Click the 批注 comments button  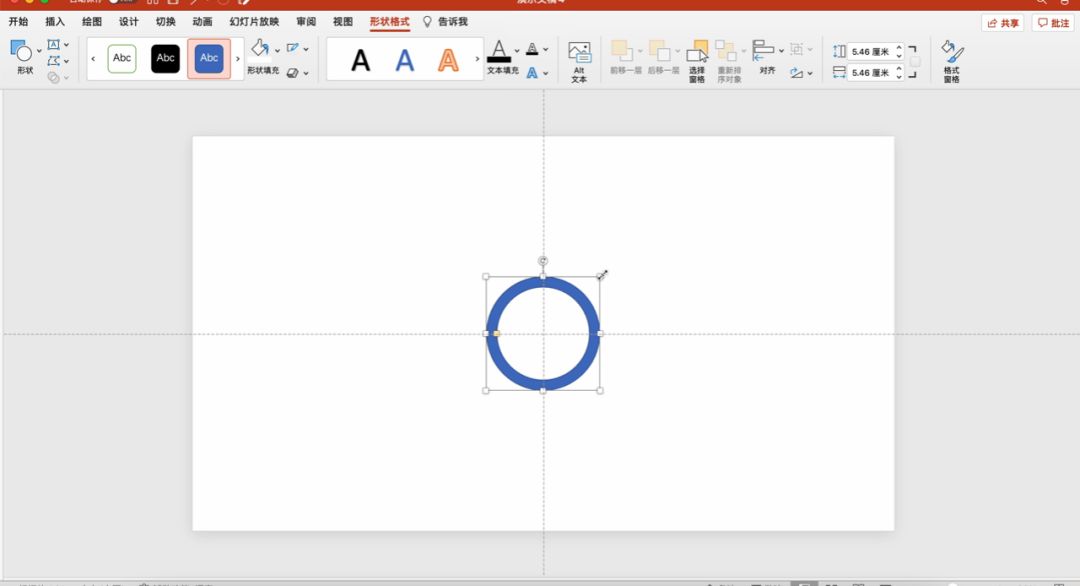[x=1053, y=23]
